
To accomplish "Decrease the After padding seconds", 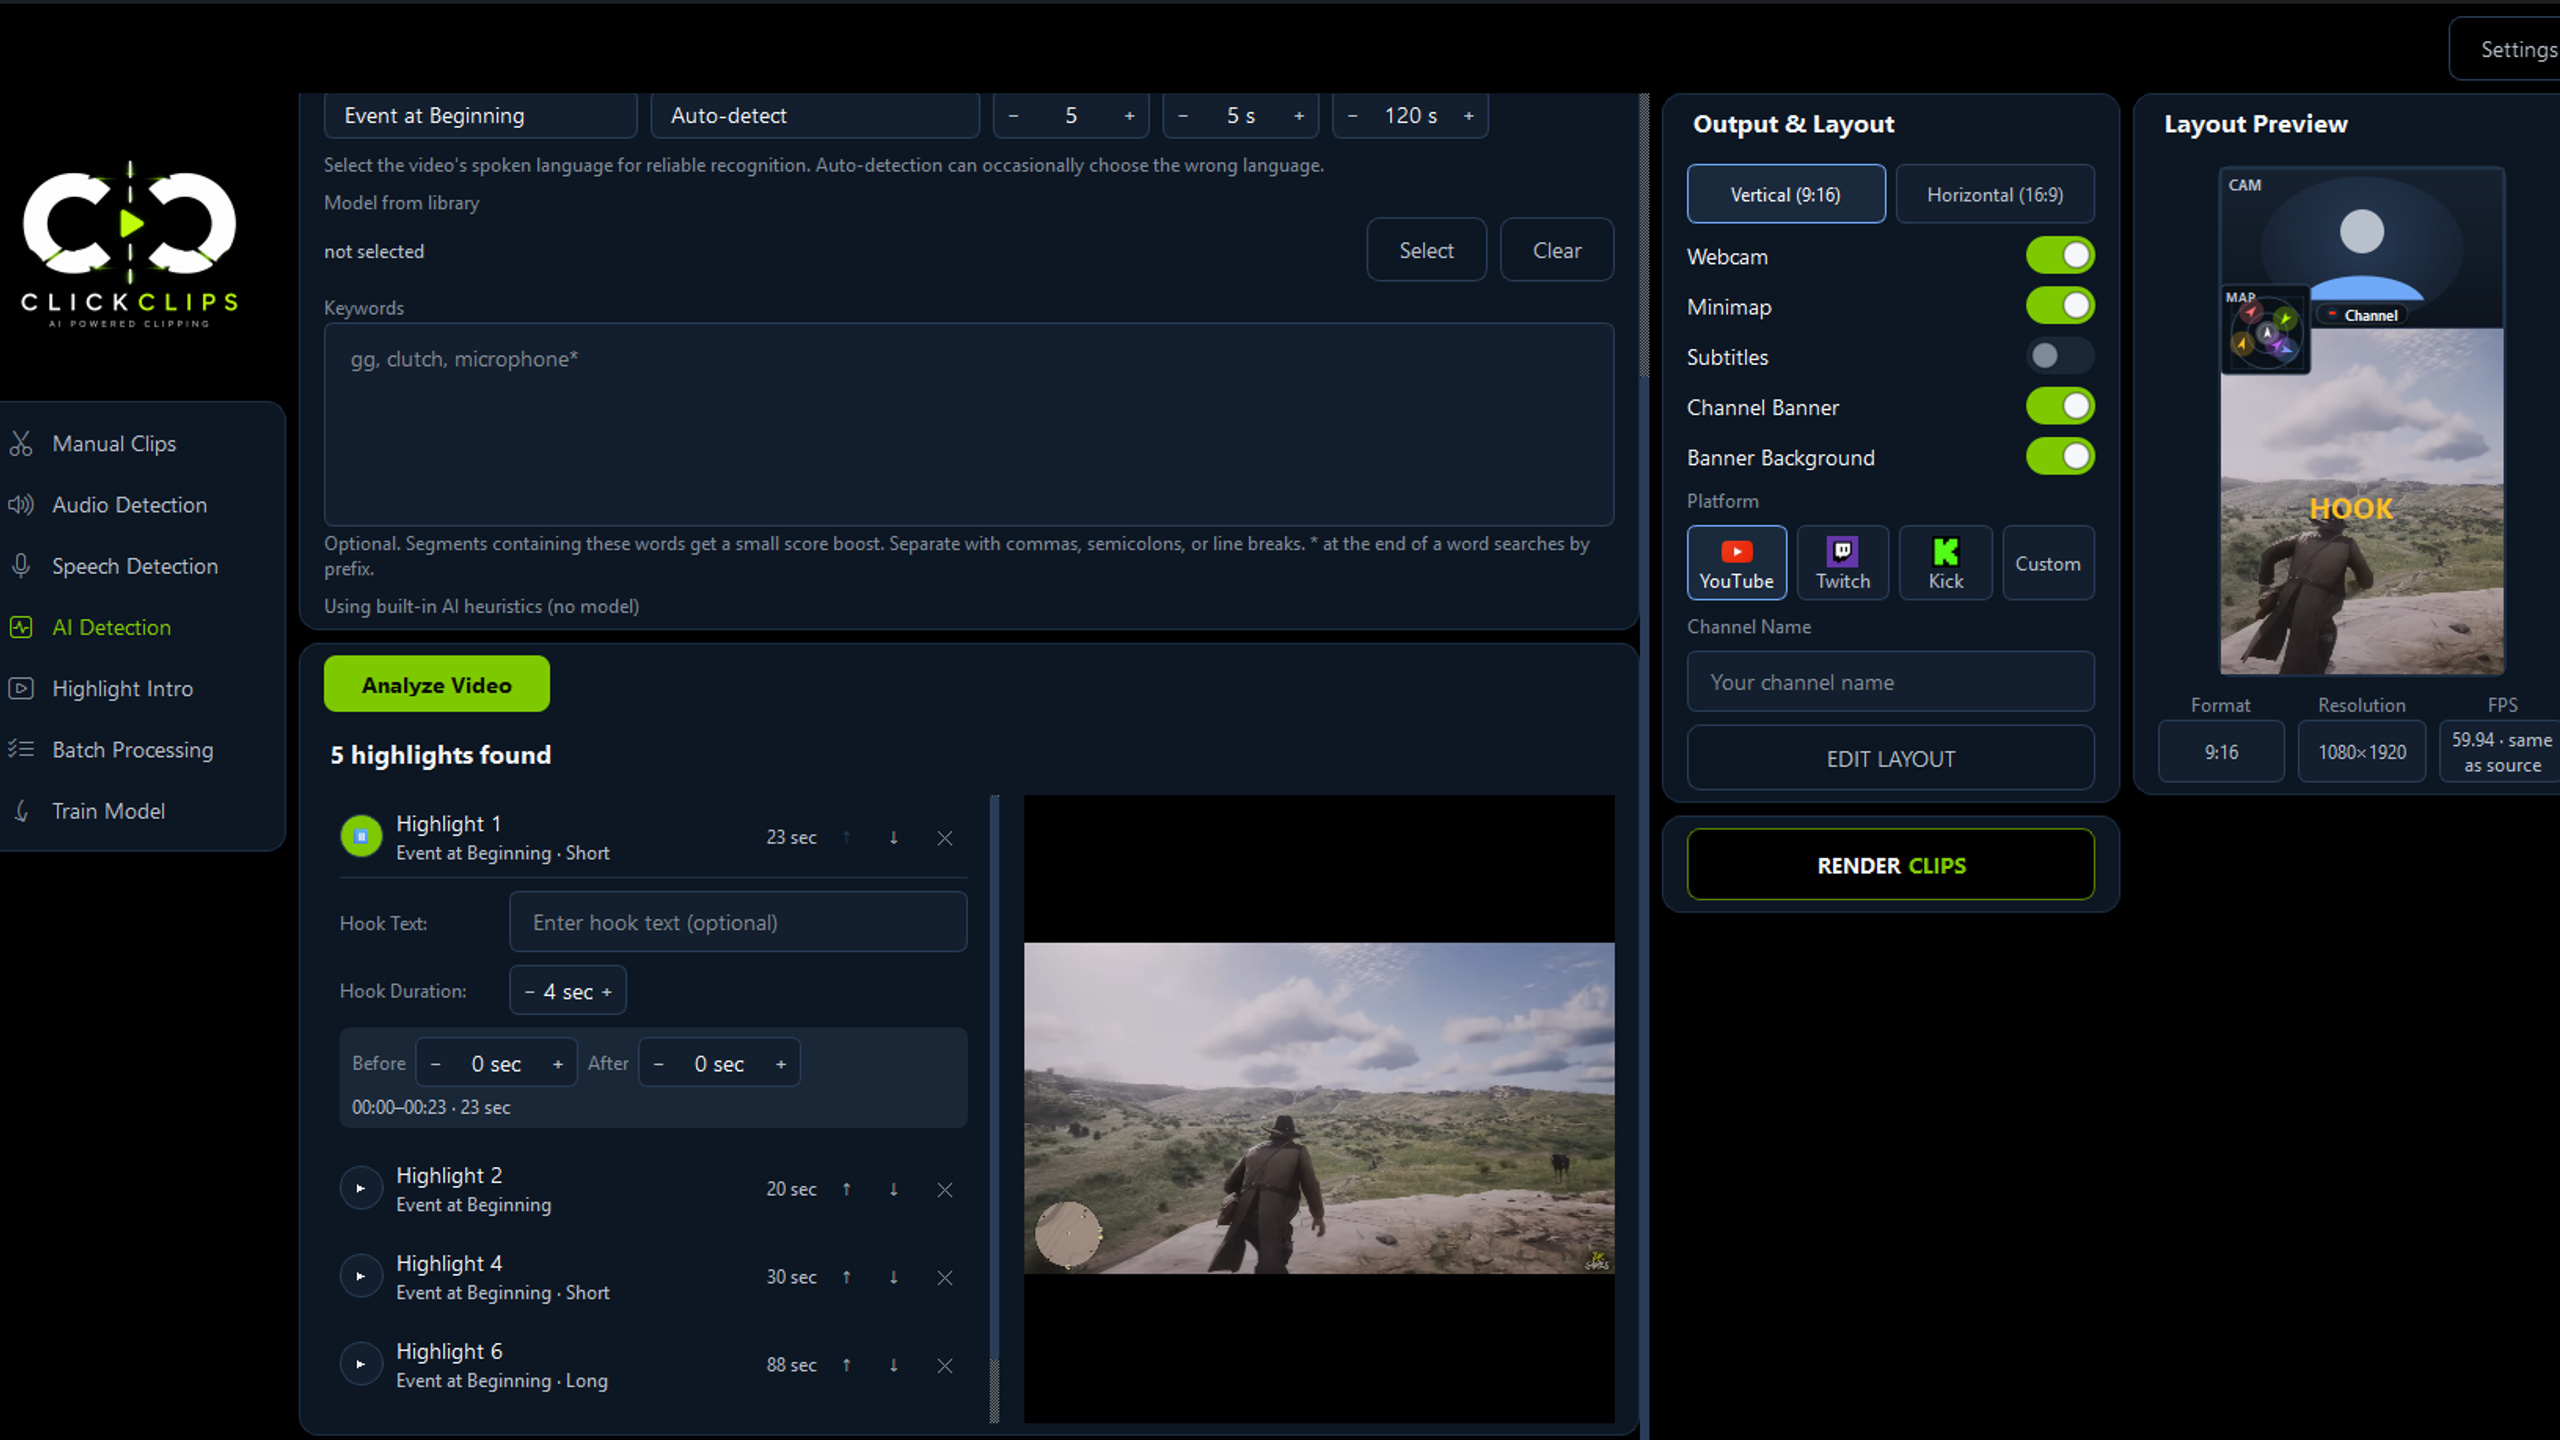I will tap(658, 1064).
